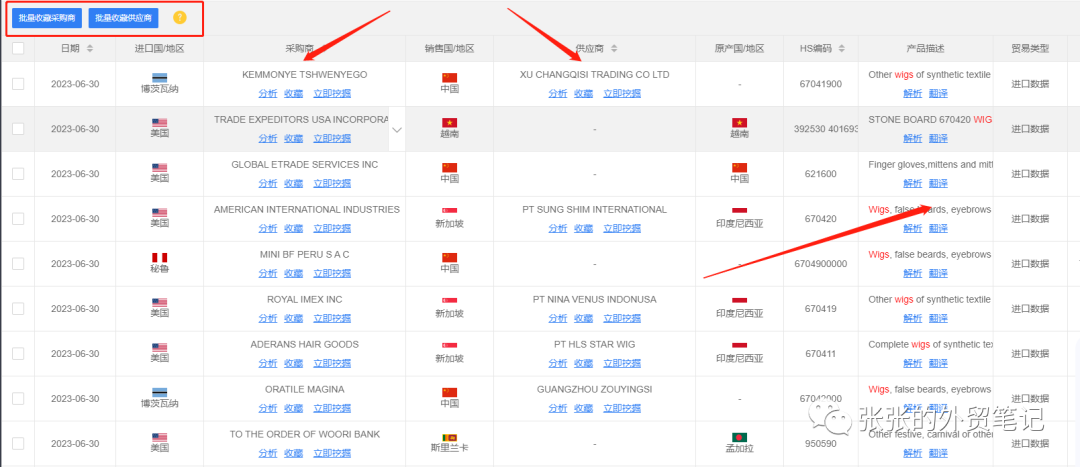The height and width of the screenshot is (467, 1080).
Task: Click the 产品描述 column header
Action: [x=925, y=49]
